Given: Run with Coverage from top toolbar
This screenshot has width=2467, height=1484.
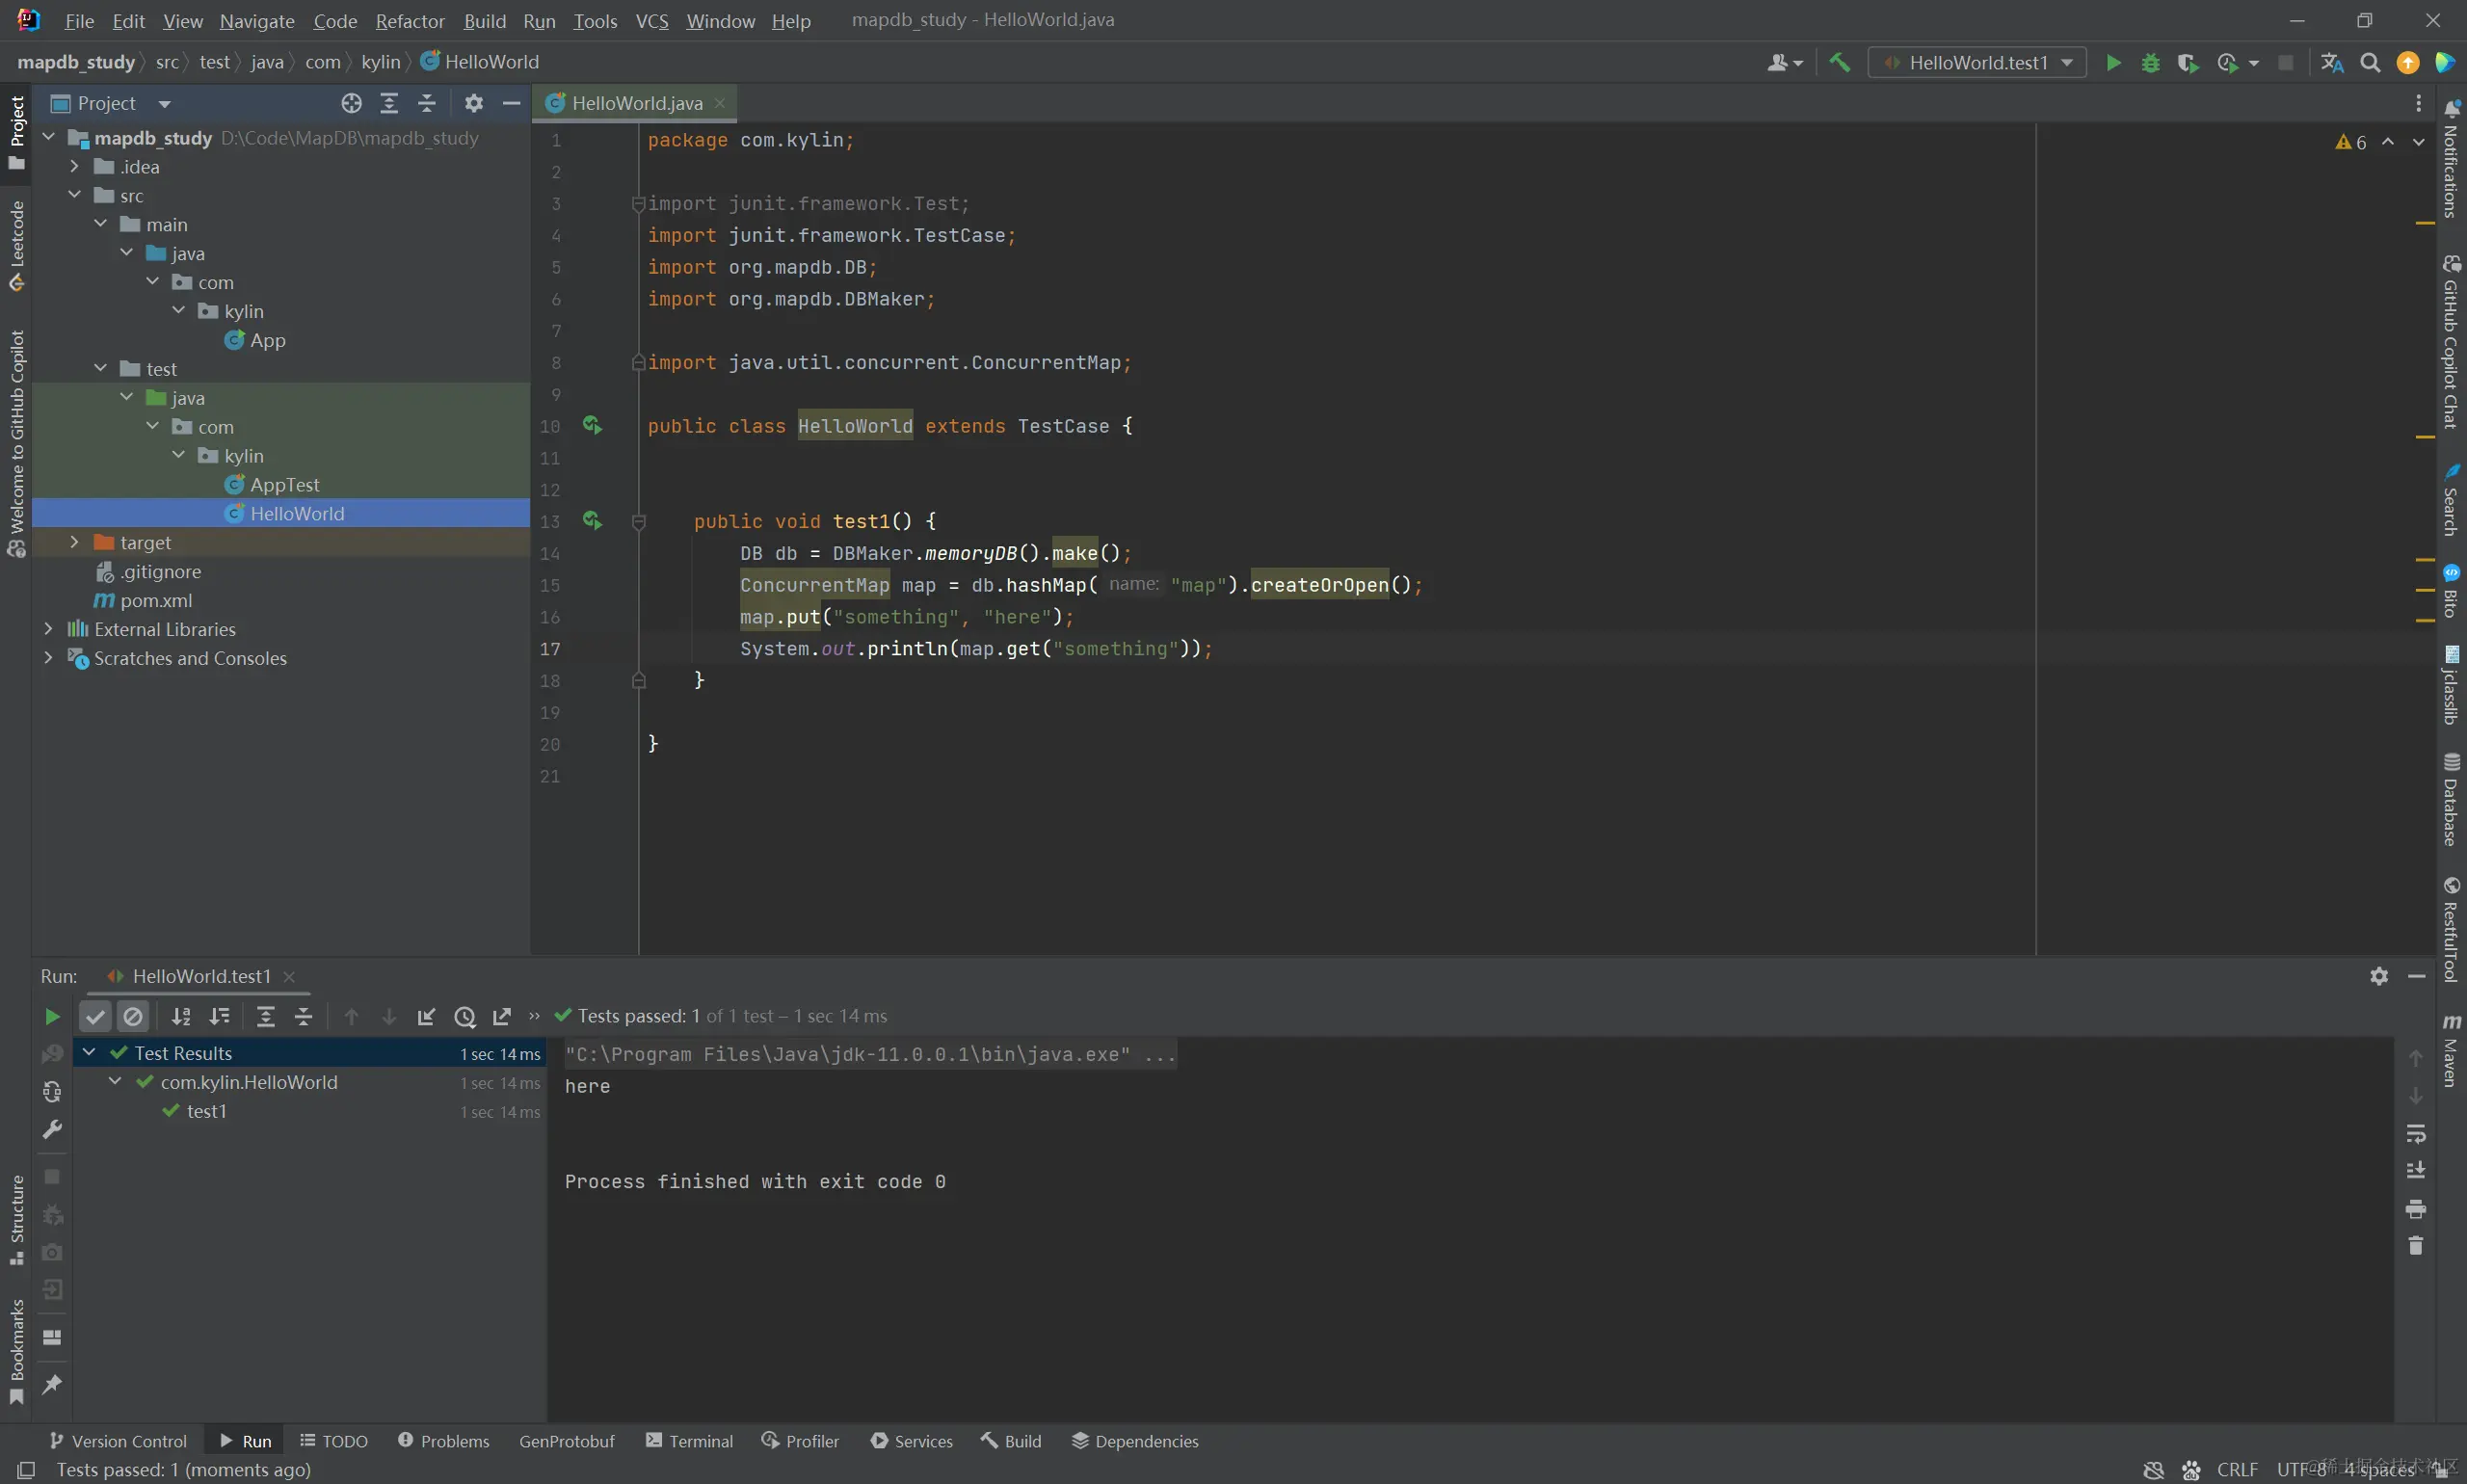Looking at the screenshot, I should [2188, 62].
